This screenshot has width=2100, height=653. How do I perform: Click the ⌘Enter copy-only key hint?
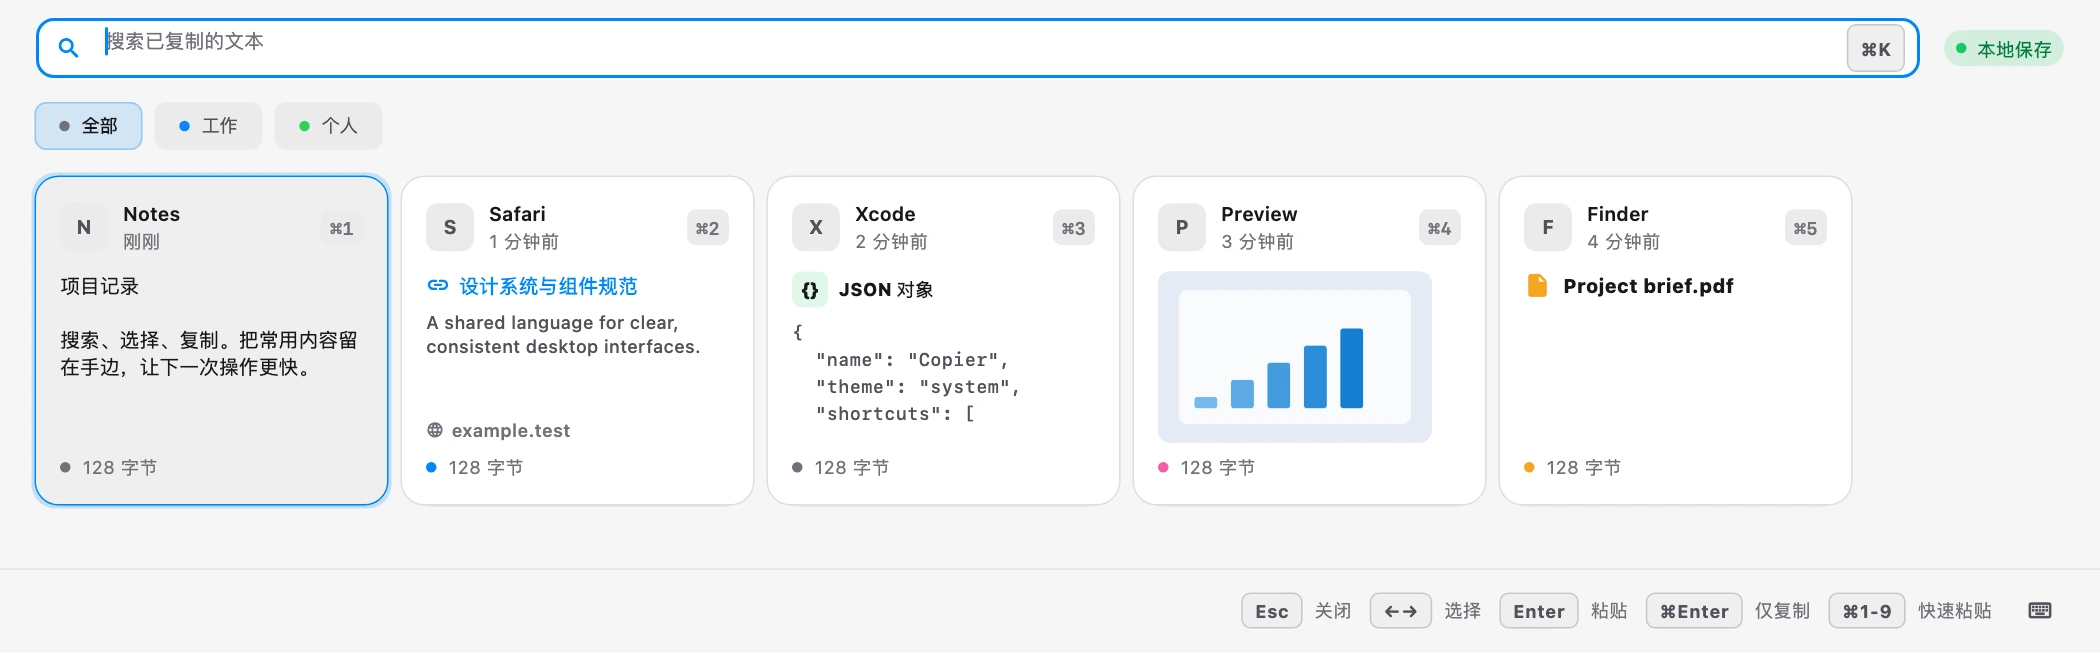[1694, 611]
